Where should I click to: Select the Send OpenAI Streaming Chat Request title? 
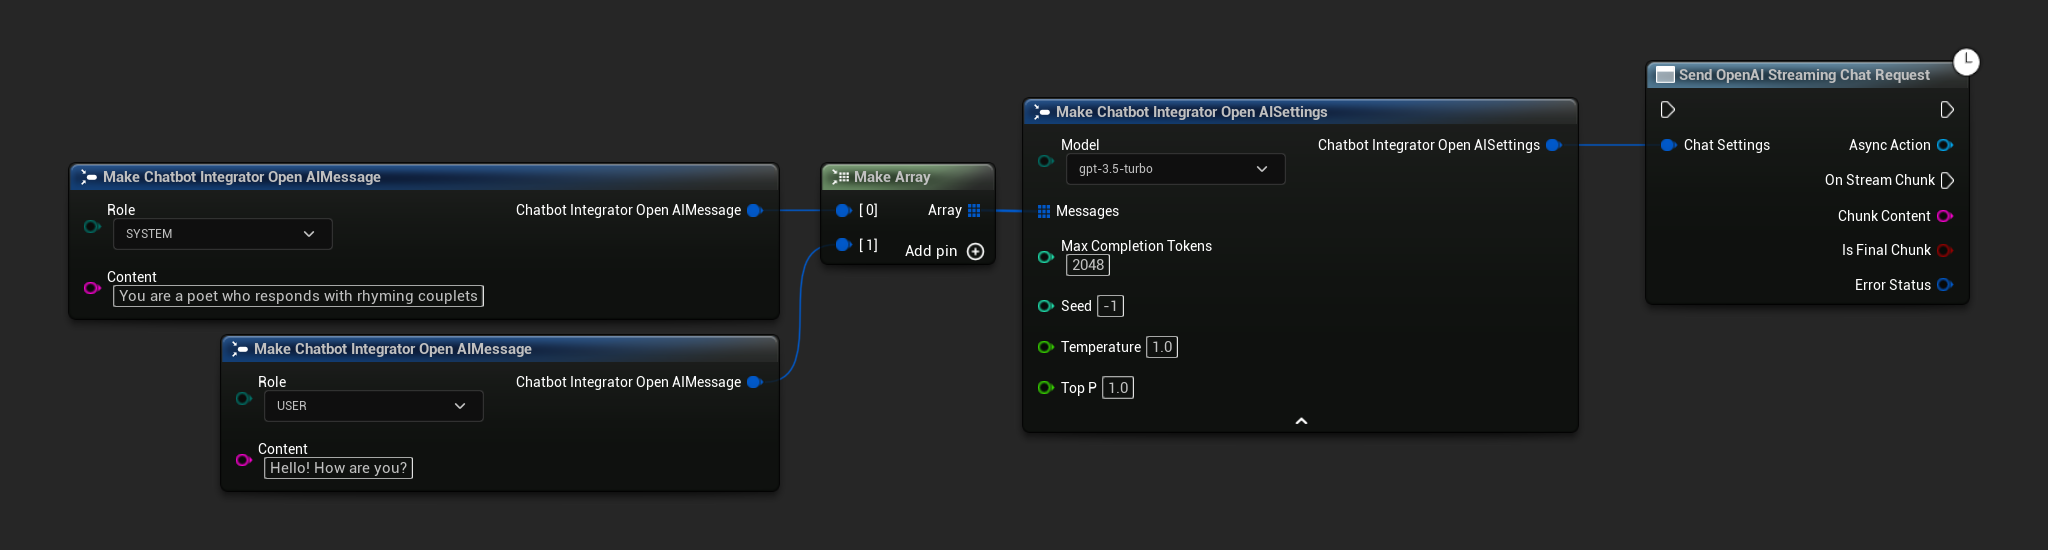click(1803, 75)
